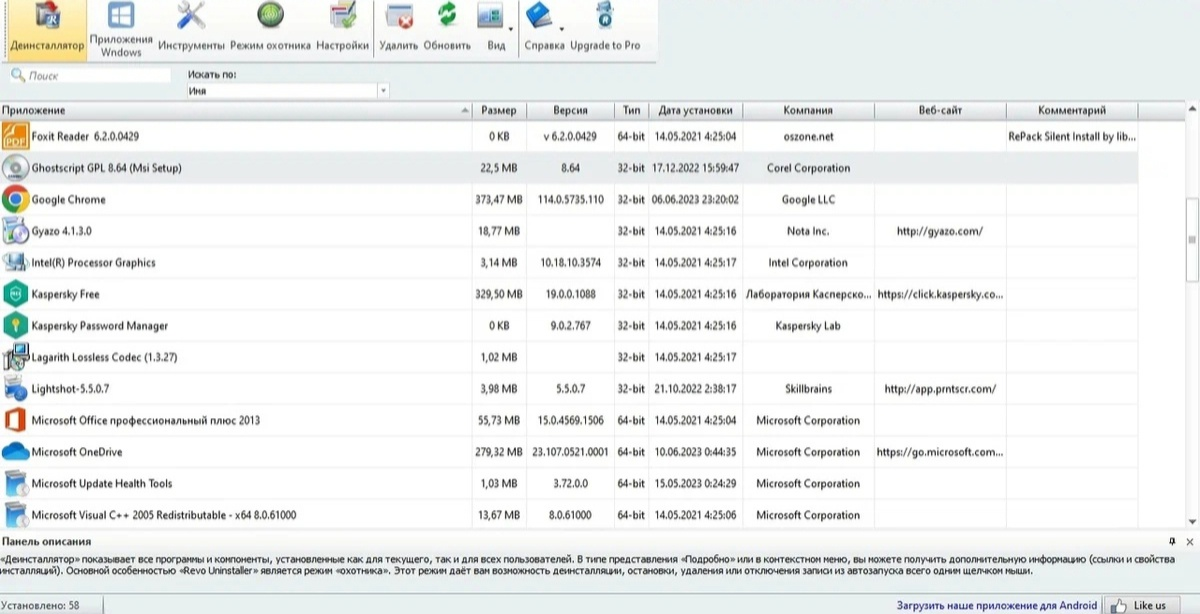This screenshot has height=614, width=1200.
Task: Select Microsoft Update Health Tools icon
Action: click(15, 484)
